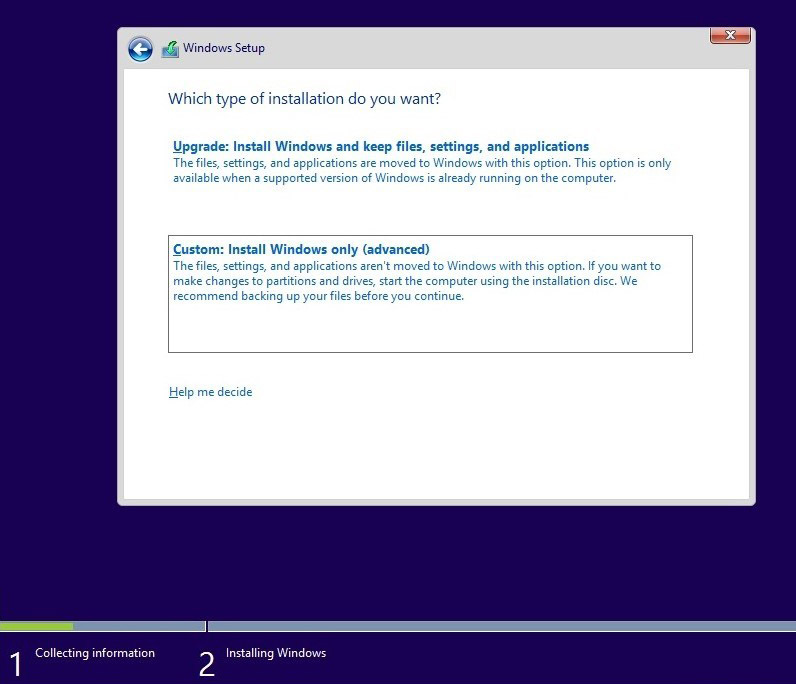Click the Collecting information step label

point(95,653)
